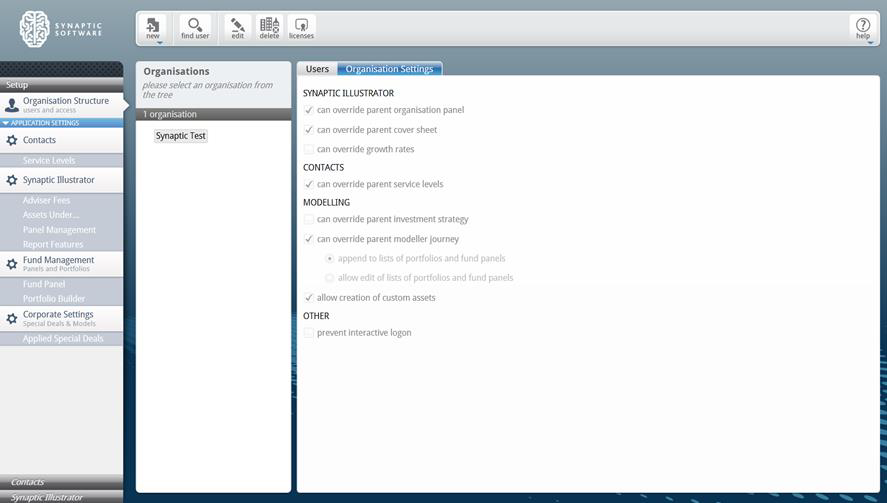Click the gear icon beside Synaptic Illustrator
This screenshot has height=503, width=887.
[11, 180]
